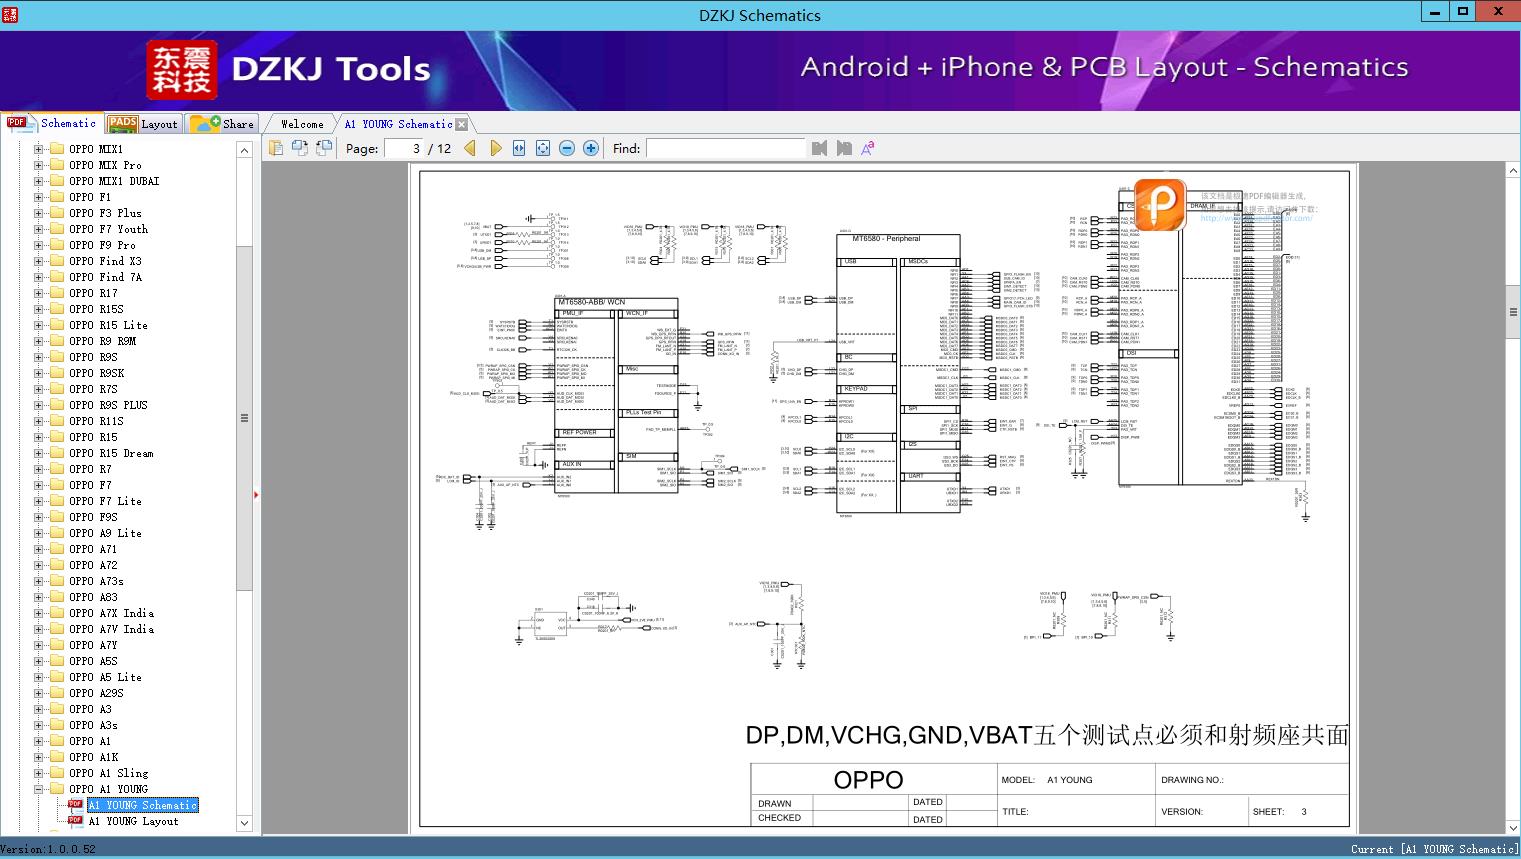This screenshot has height=859, width=1521.
Task: Expand the OPPO R9S folder node
Action: pyautogui.click(x=38, y=357)
